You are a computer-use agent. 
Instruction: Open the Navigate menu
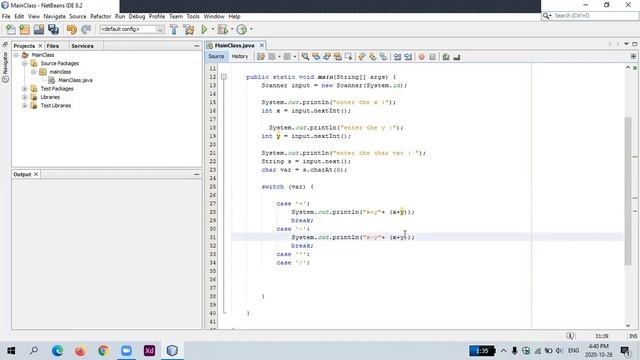click(x=54, y=16)
